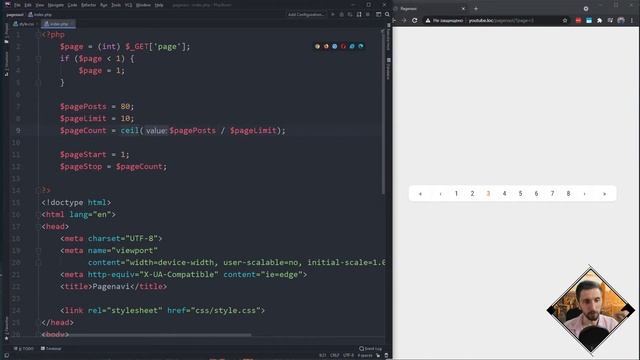Open the VCS menu

[129, 5]
